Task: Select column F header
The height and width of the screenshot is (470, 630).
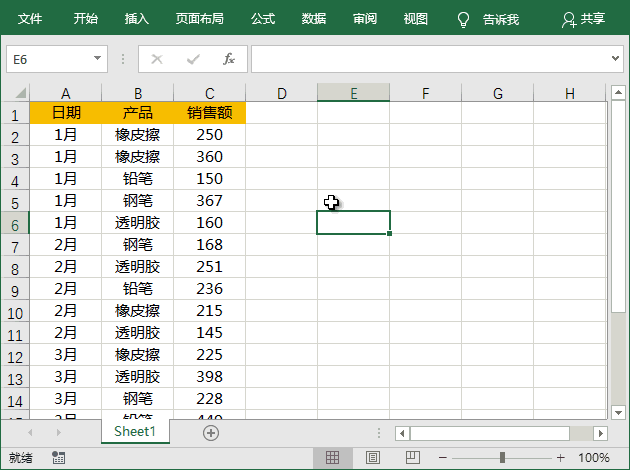Action: coord(425,93)
